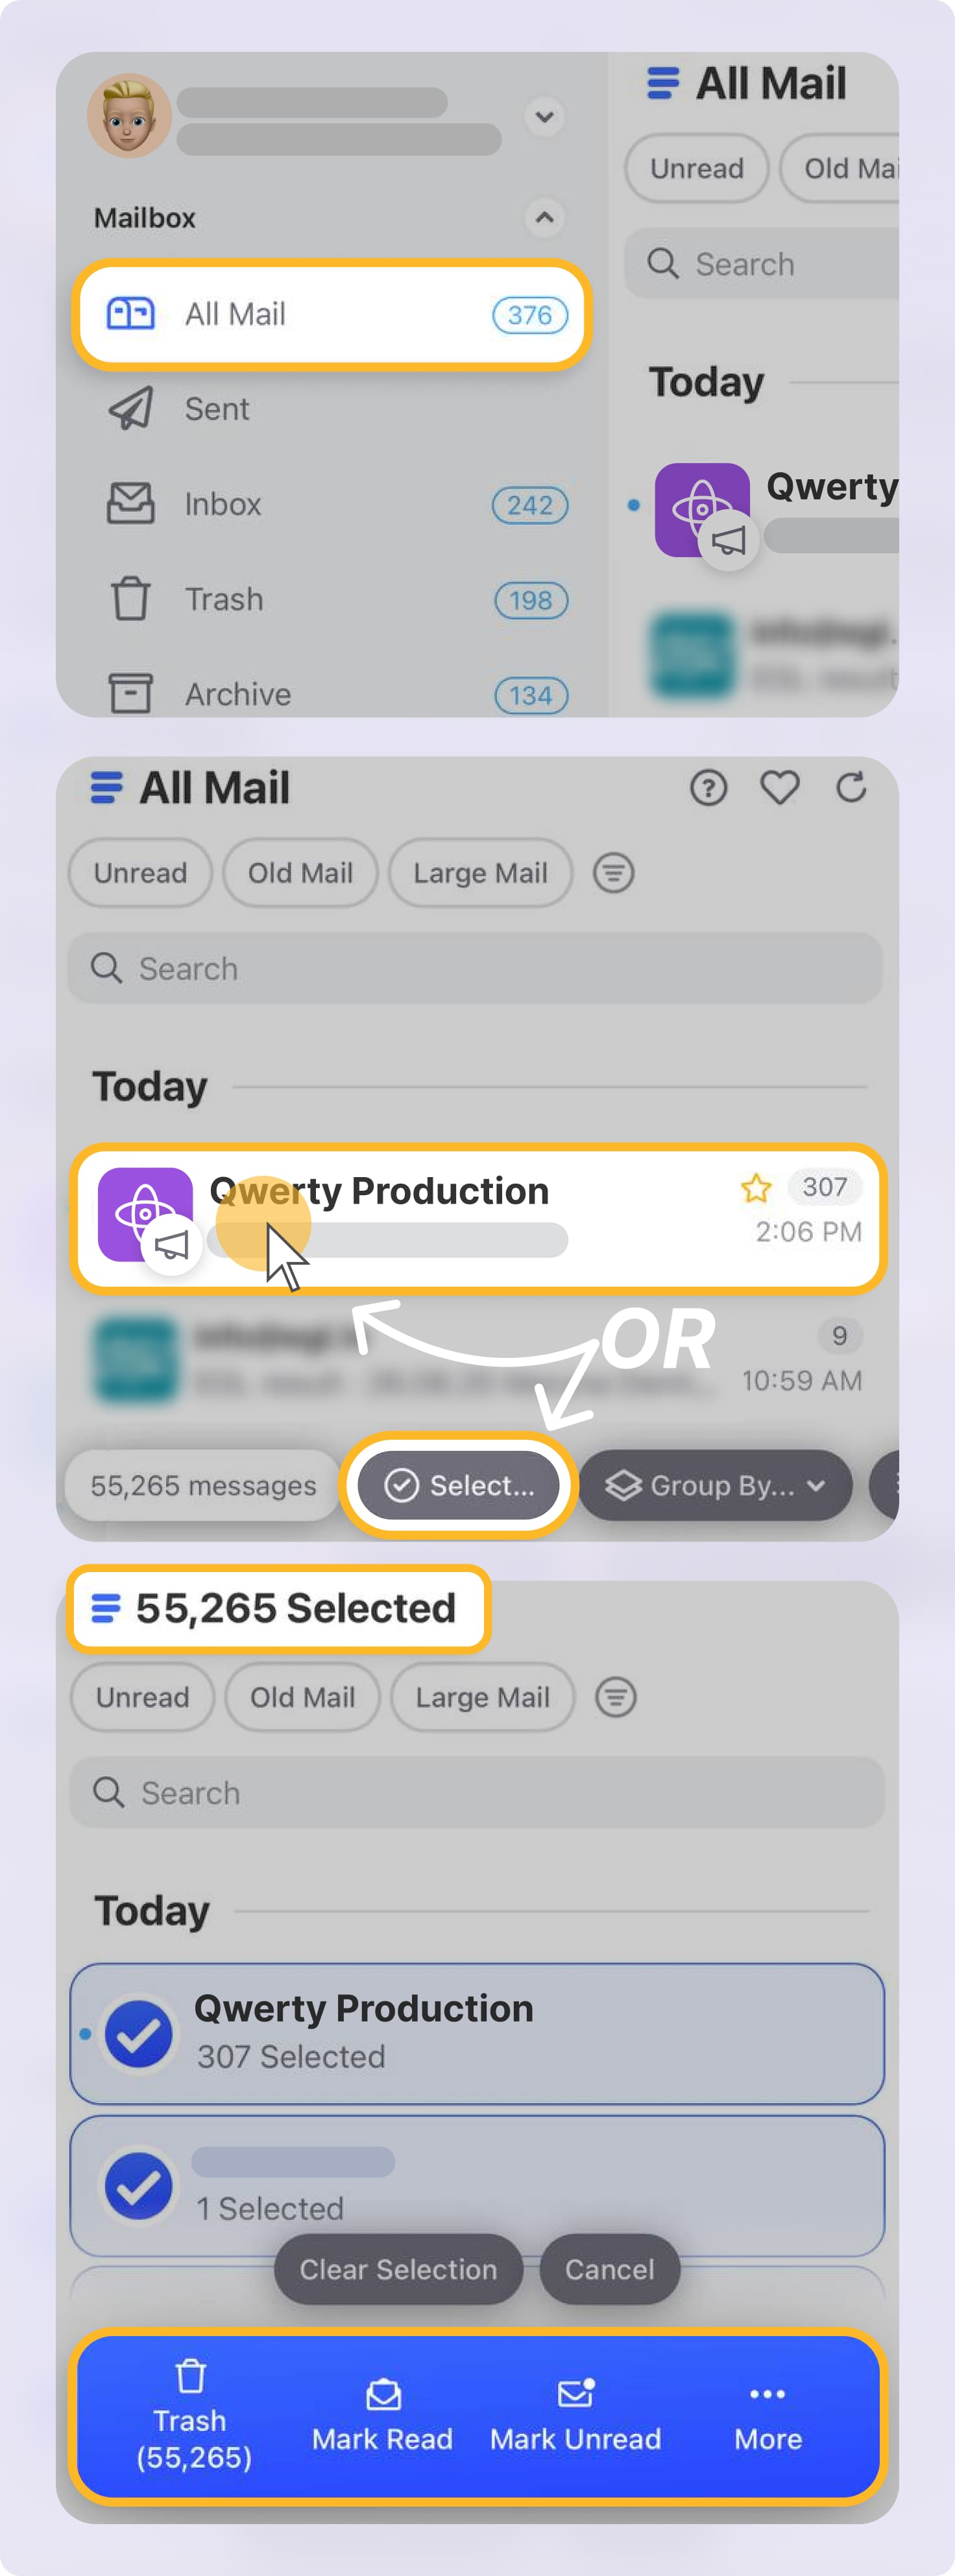This screenshot has height=2576, width=955.
Task: Click the Mark Read envelope icon
Action: [383, 2395]
